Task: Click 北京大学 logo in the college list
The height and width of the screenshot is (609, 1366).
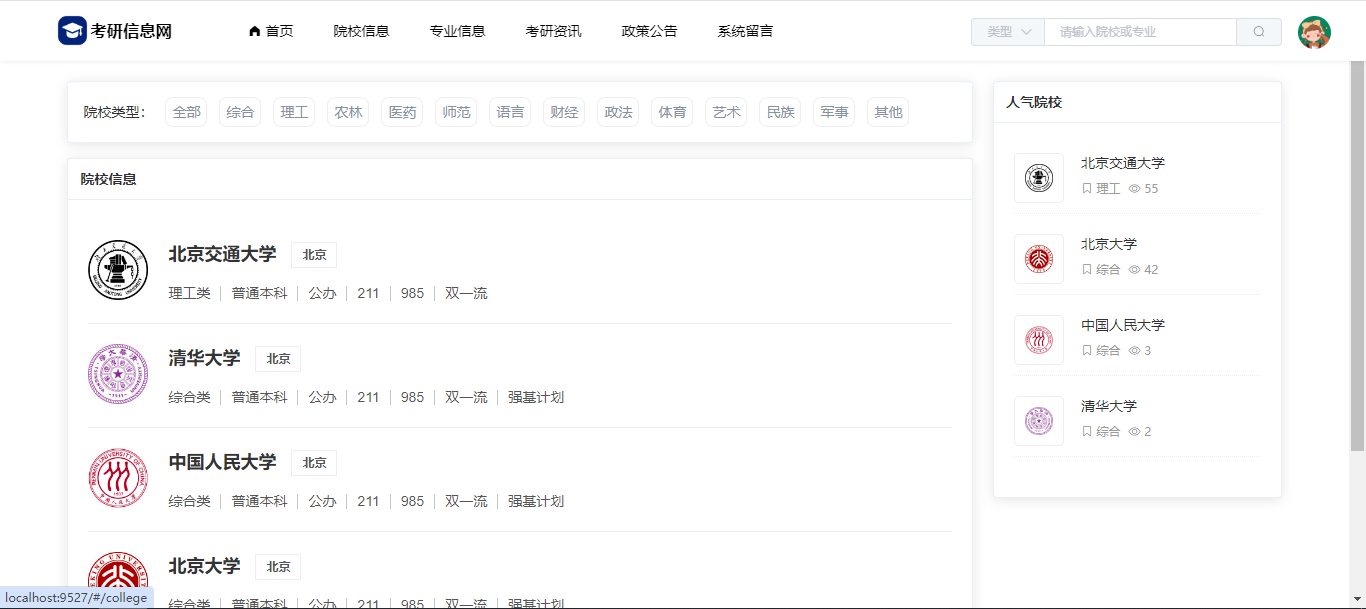Action: (x=118, y=580)
